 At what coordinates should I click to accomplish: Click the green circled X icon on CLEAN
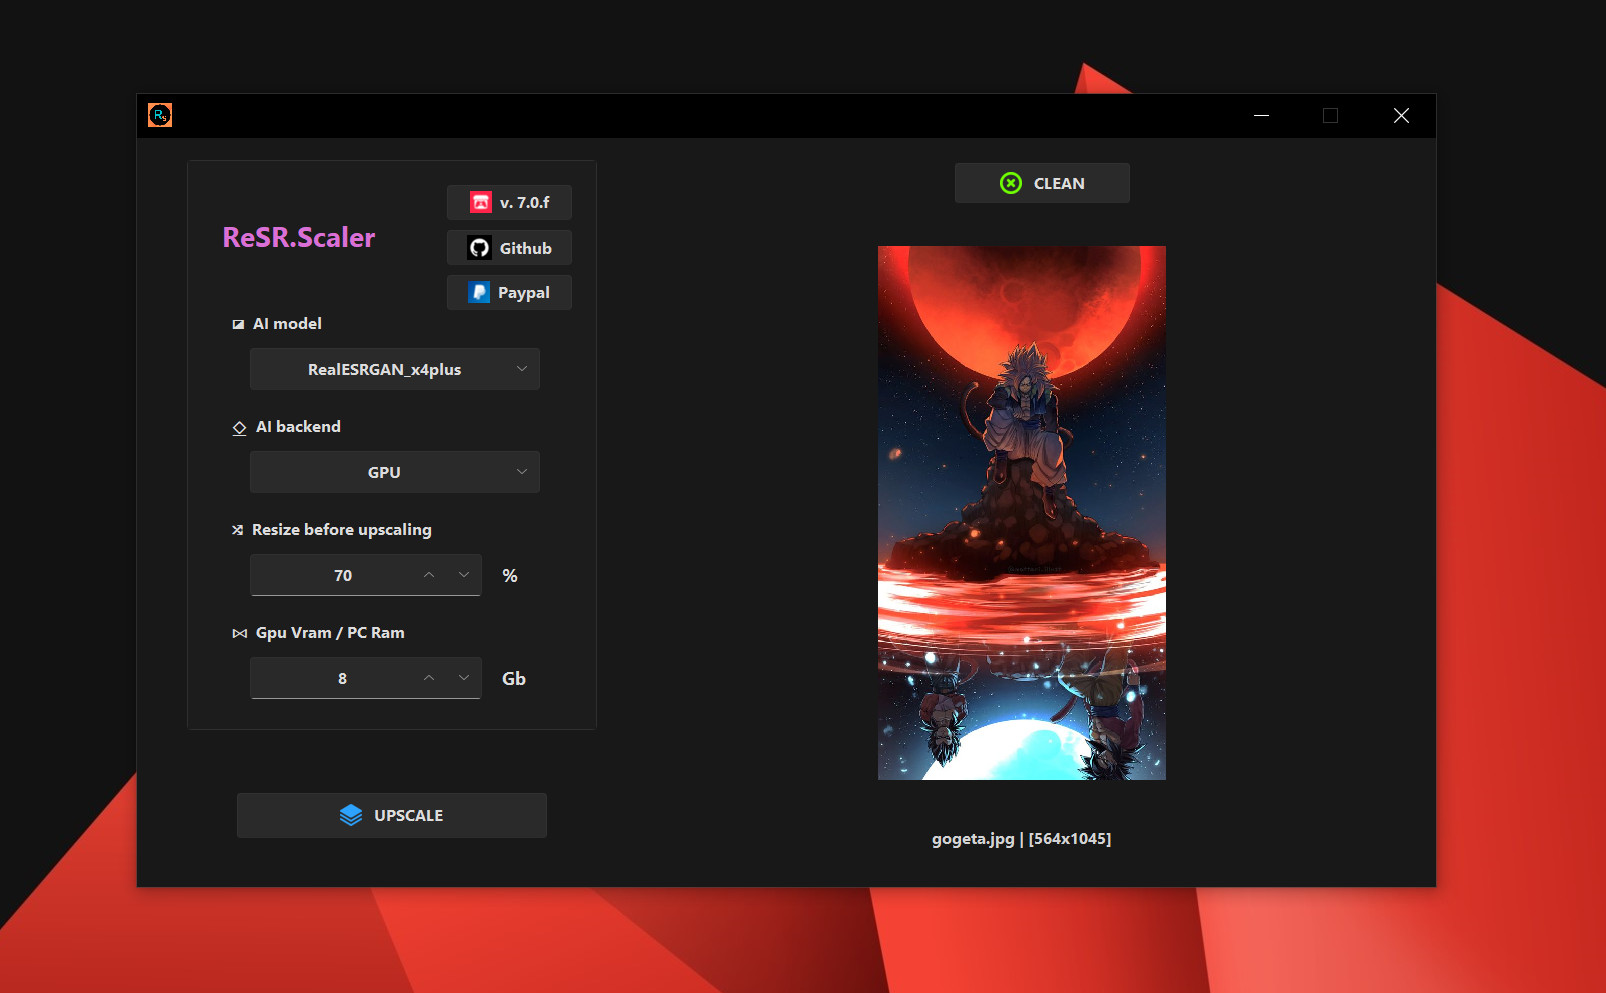(x=1011, y=183)
